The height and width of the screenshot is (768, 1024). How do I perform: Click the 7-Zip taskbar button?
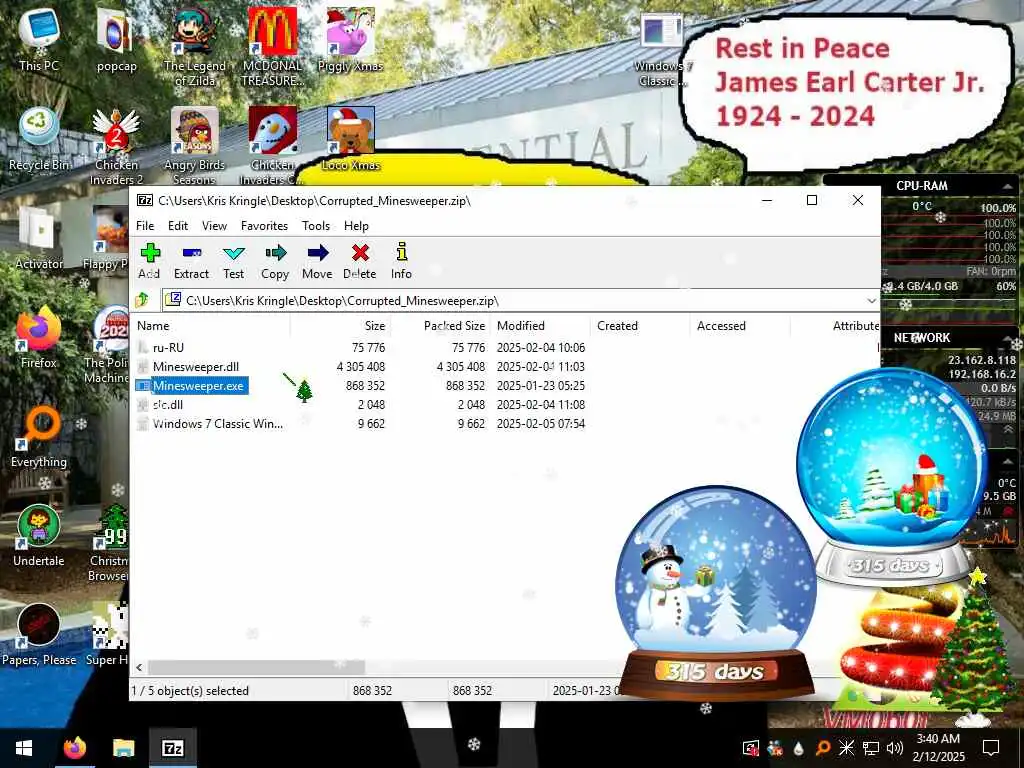coord(172,748)
